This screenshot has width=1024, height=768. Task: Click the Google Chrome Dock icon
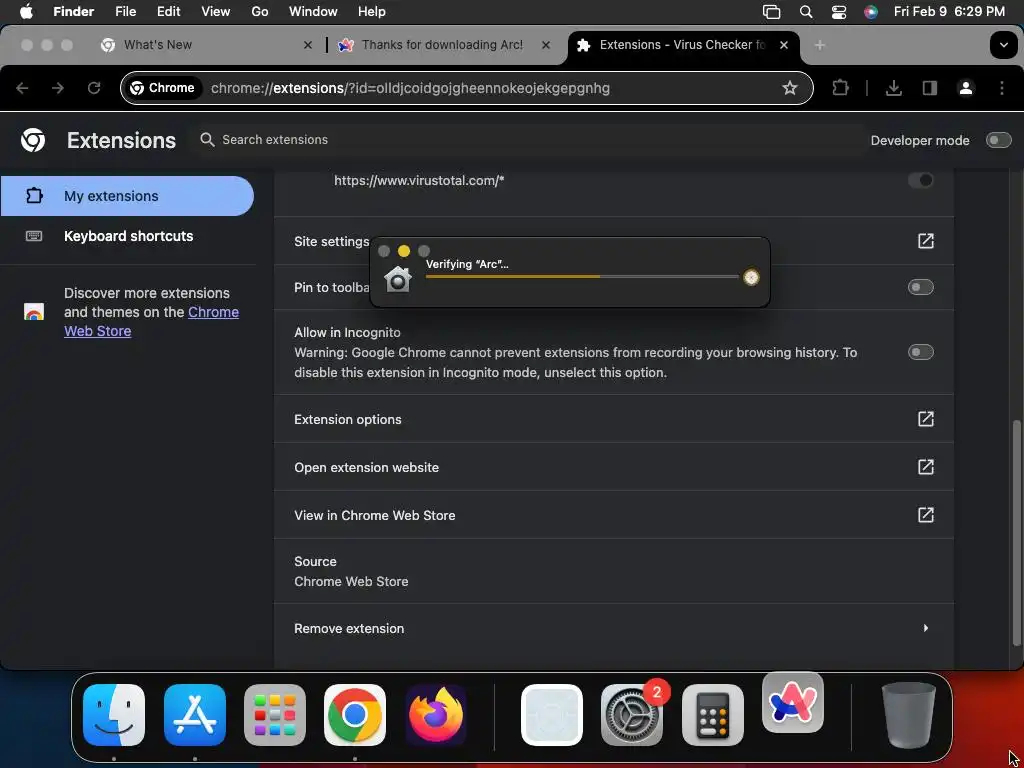tap(355, 715)
